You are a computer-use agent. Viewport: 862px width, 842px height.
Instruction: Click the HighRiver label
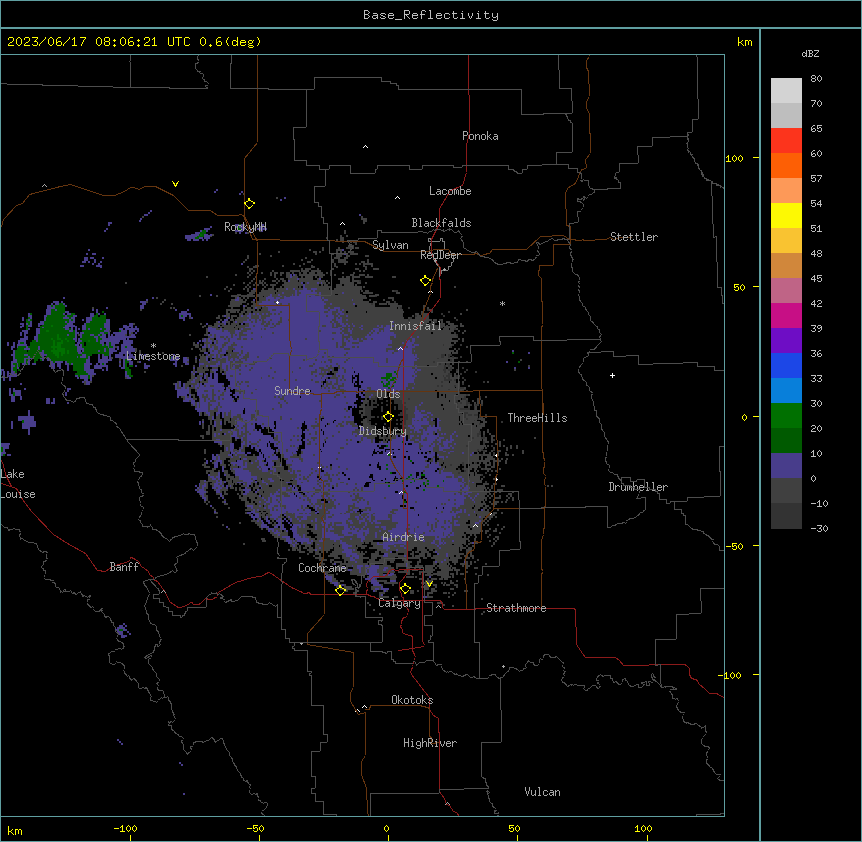pos(430,743)
